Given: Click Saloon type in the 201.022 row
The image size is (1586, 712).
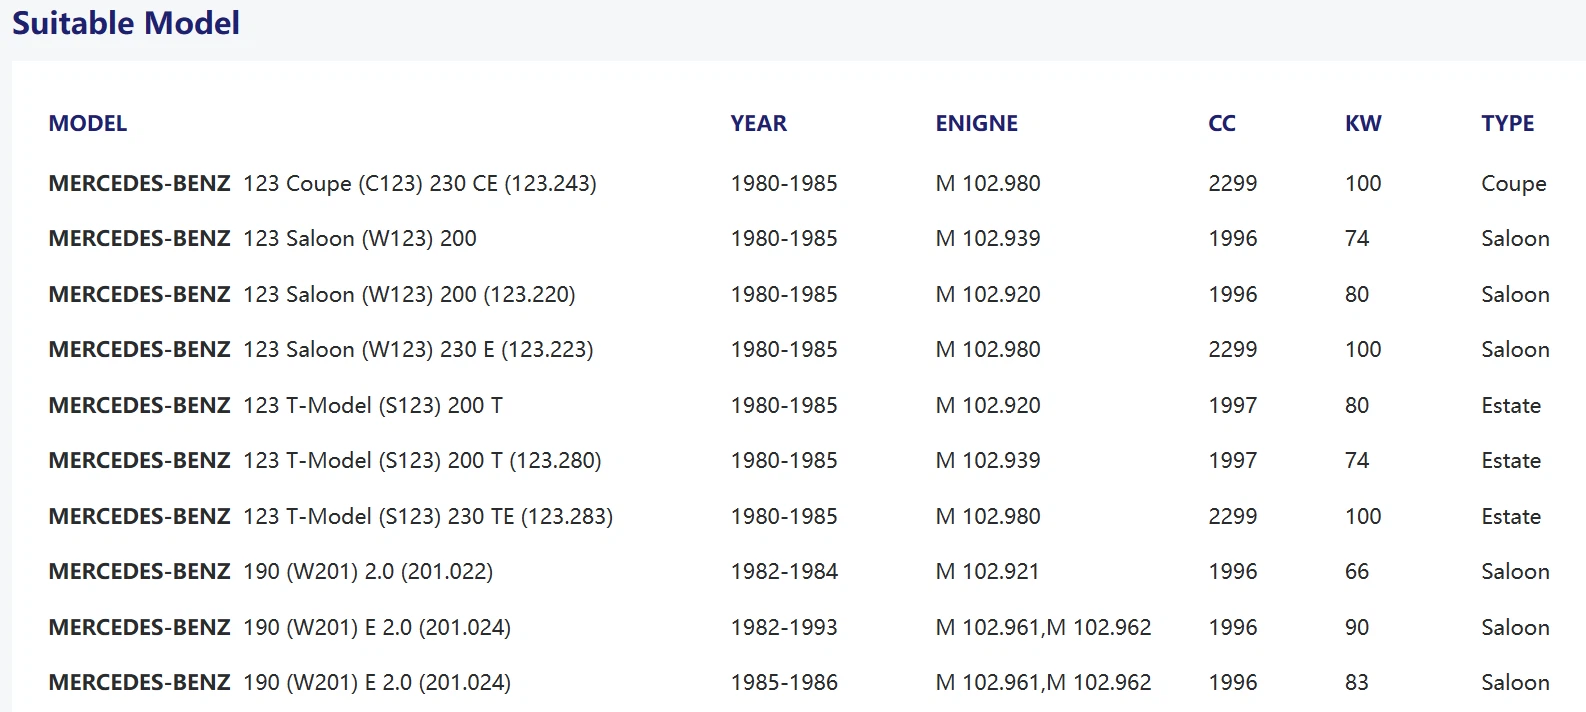Looking at the screenshot, I should pos(1515,572).
